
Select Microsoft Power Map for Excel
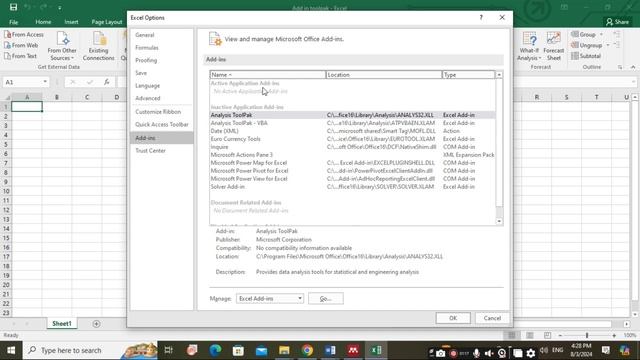[x=352, y=163]
